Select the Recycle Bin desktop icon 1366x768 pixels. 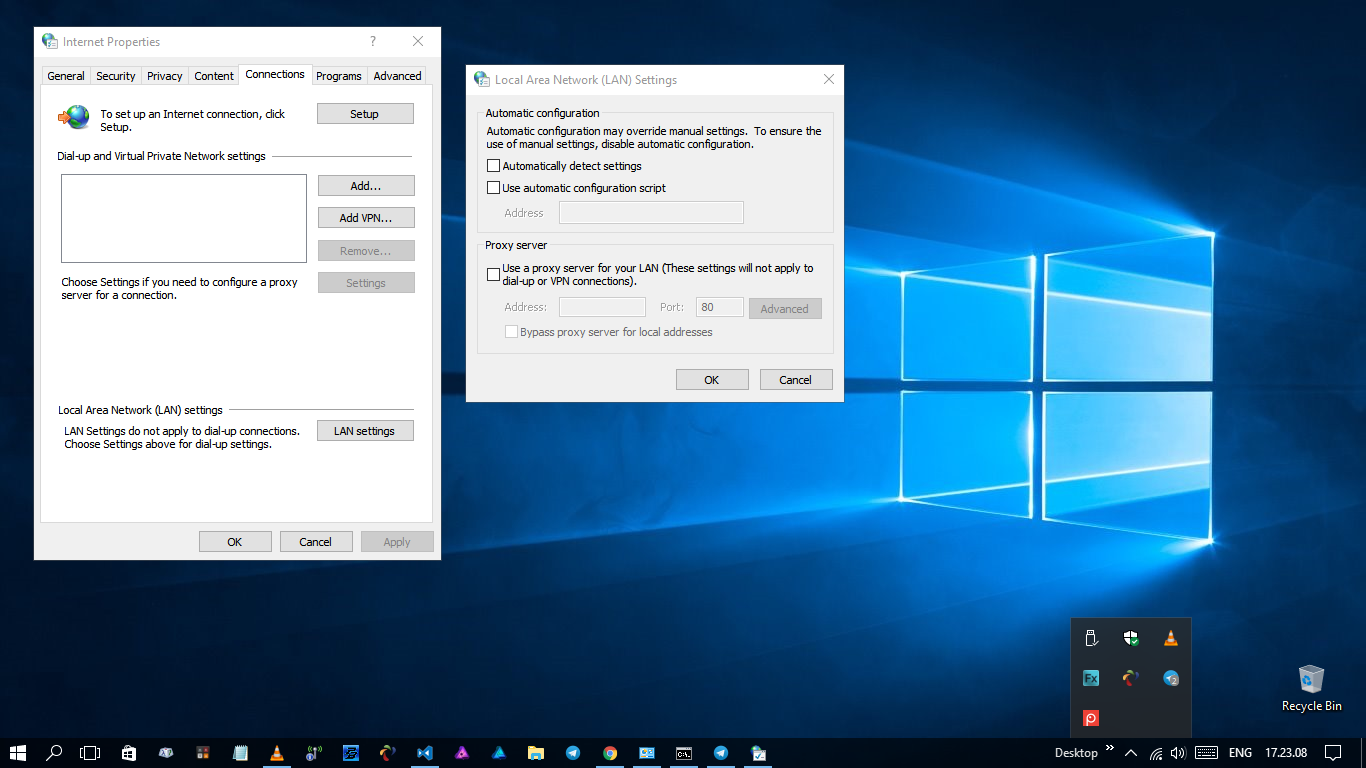click(1311, 688)
